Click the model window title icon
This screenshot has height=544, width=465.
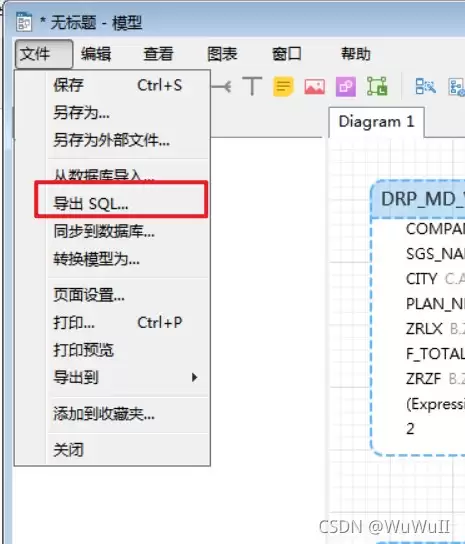[x=24, y=22]
